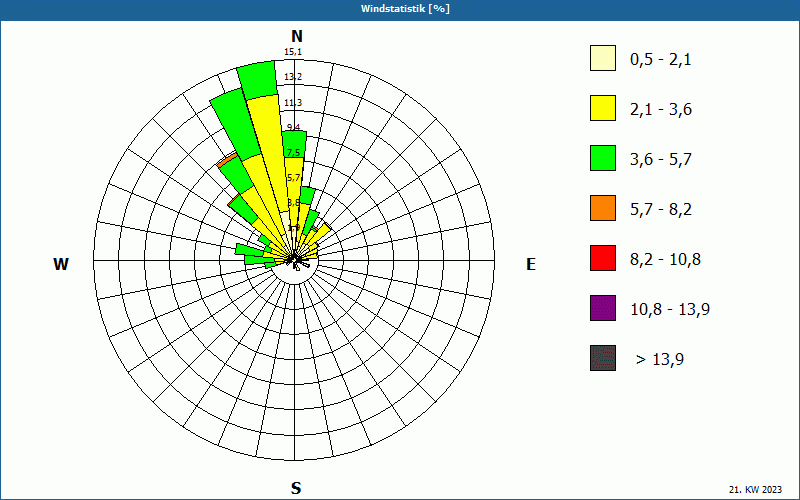Click the legend label '10,8 - 13,9'
This screenshot has height=500, width=800.
[x=670, y=310]
